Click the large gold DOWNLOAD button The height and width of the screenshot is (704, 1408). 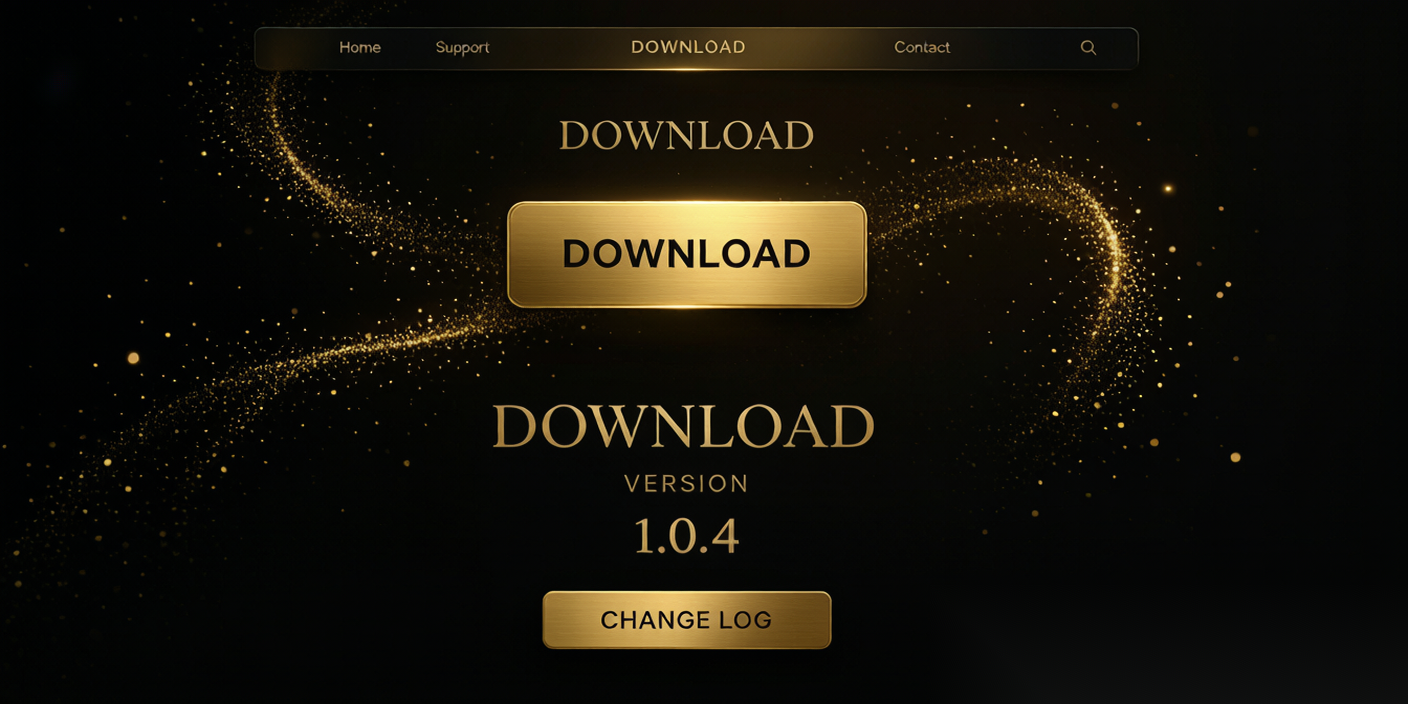click(687, 254)
